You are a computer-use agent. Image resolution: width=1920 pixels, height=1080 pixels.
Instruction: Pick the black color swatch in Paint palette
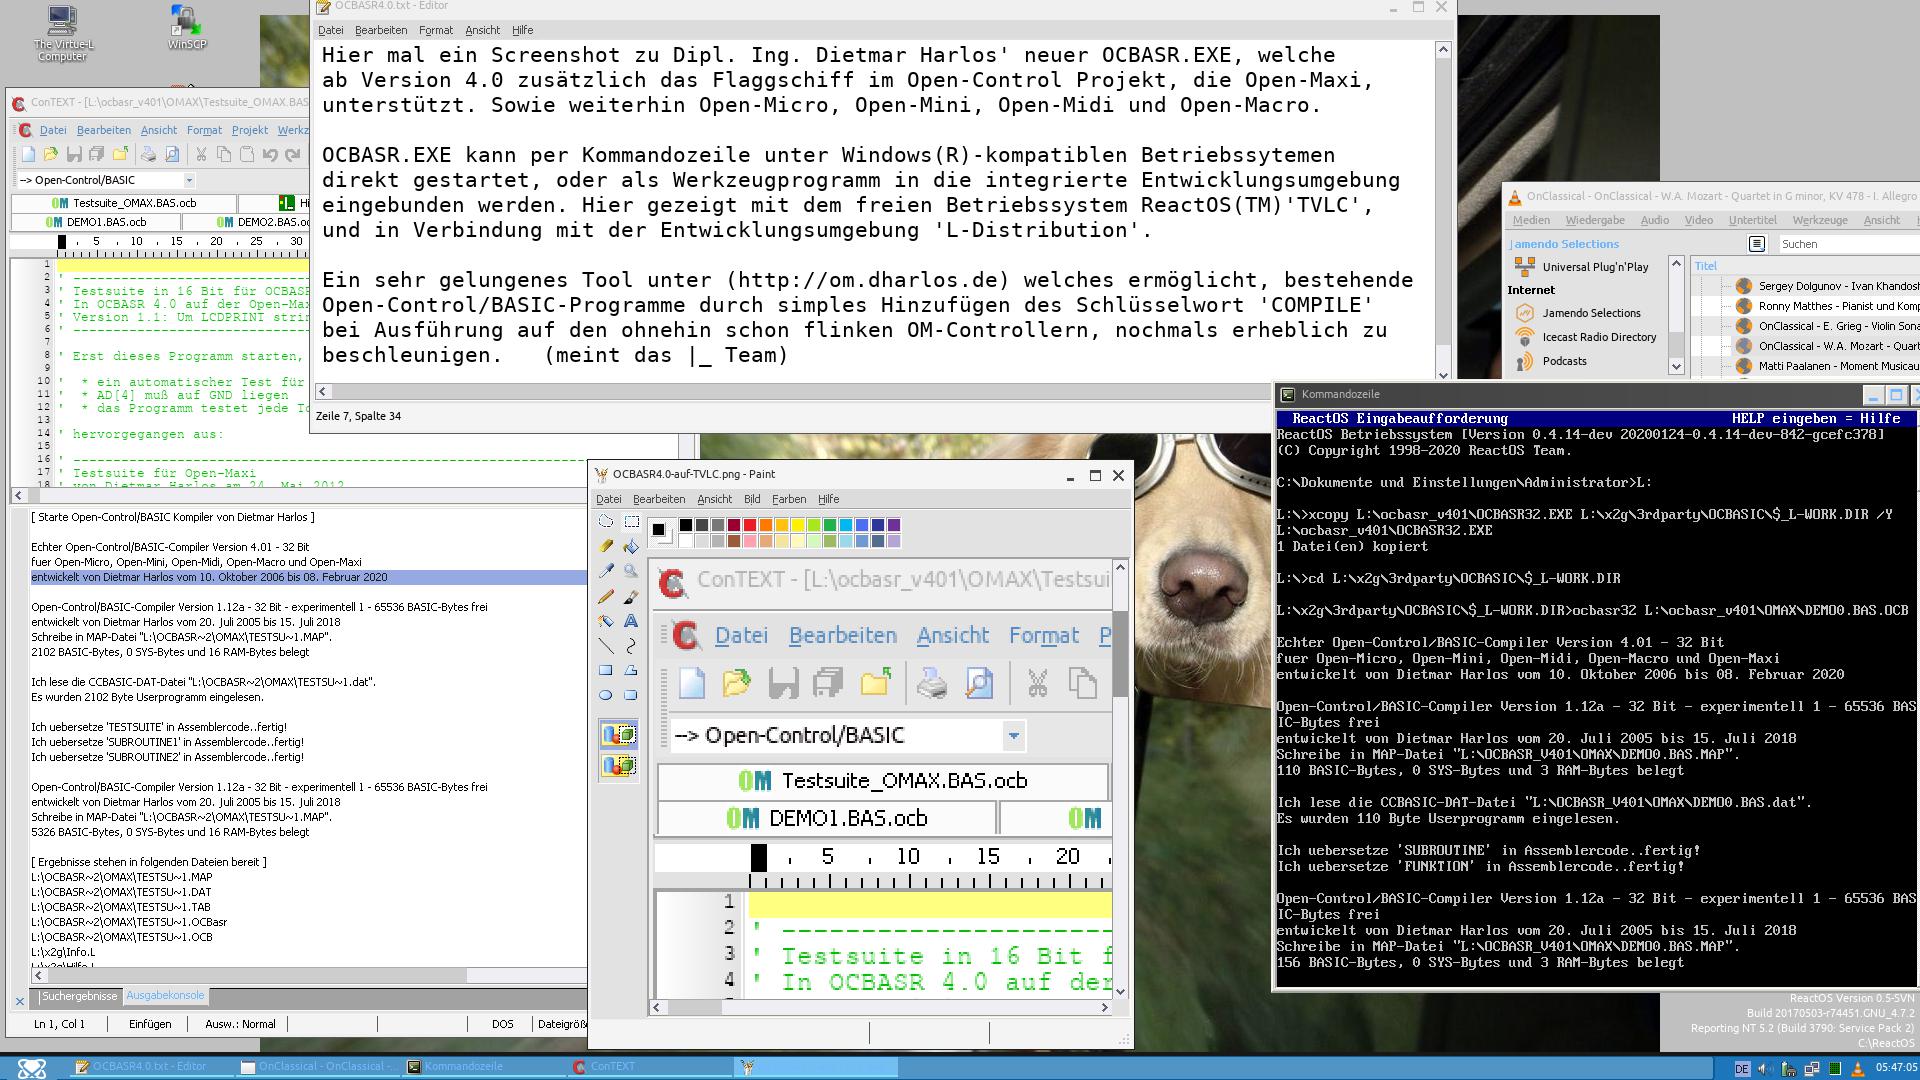point(685,525)
